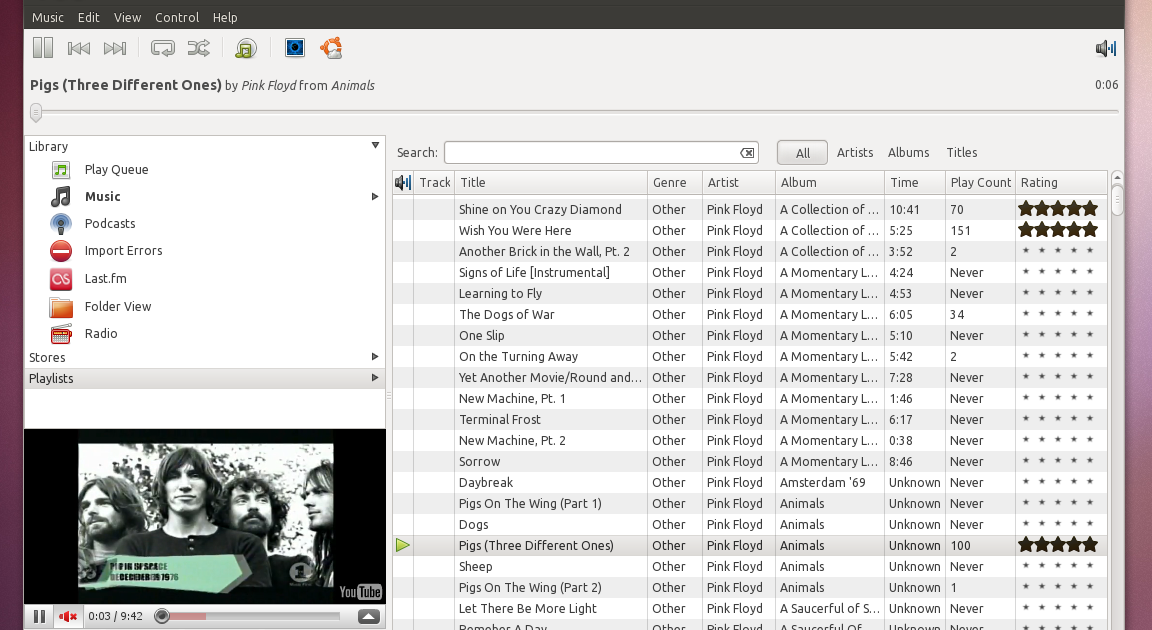Turn on shuffle playback
The height and width of the screenshot is (630, 1152).
point(198,47)
